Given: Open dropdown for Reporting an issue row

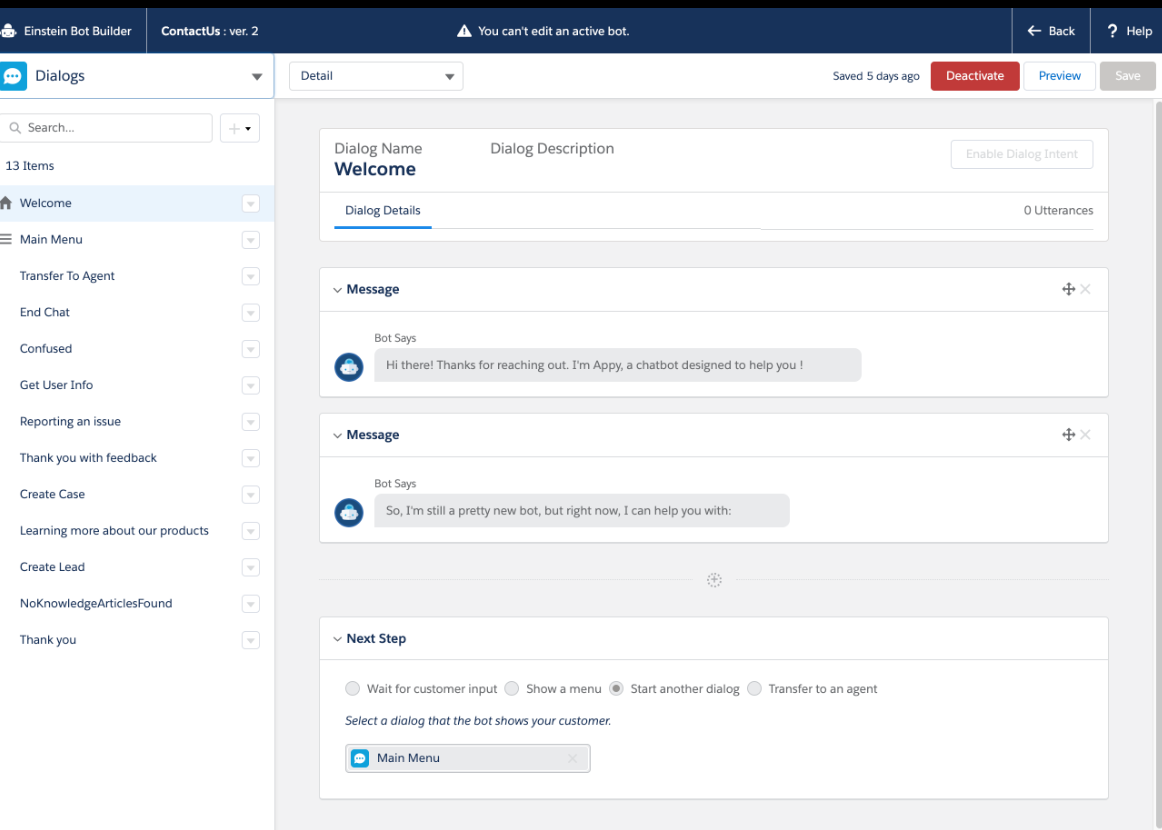Looking at the screenshot, I should [x=250, y=422].
